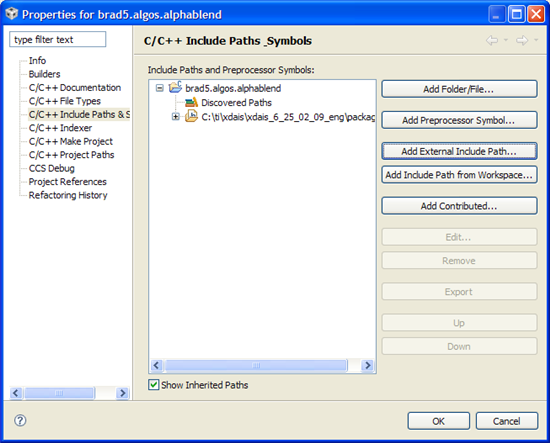Confirm with the OK button
Image resolution: width=550 pixels, height=443 pixels.
click(x=438, y=421)
